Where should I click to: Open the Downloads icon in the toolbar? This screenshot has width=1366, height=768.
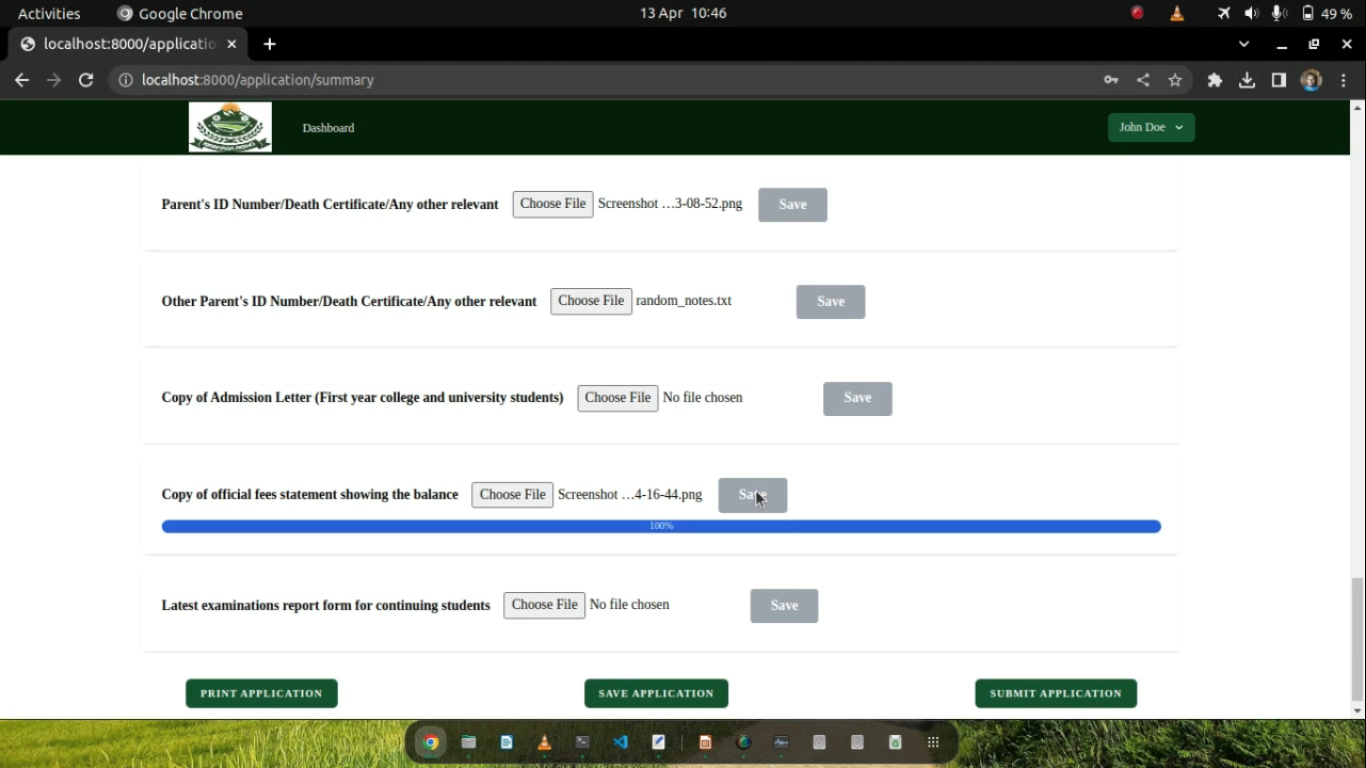1247,80
